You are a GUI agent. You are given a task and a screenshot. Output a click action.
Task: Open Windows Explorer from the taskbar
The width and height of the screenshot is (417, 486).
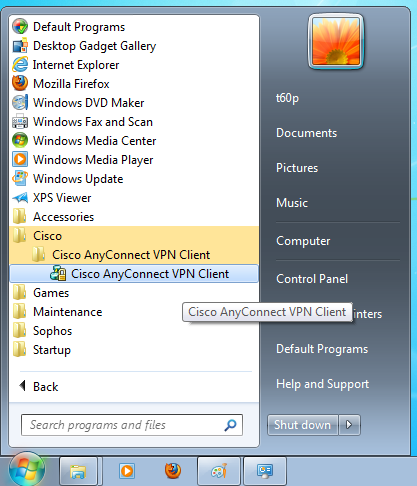point(78,471)
